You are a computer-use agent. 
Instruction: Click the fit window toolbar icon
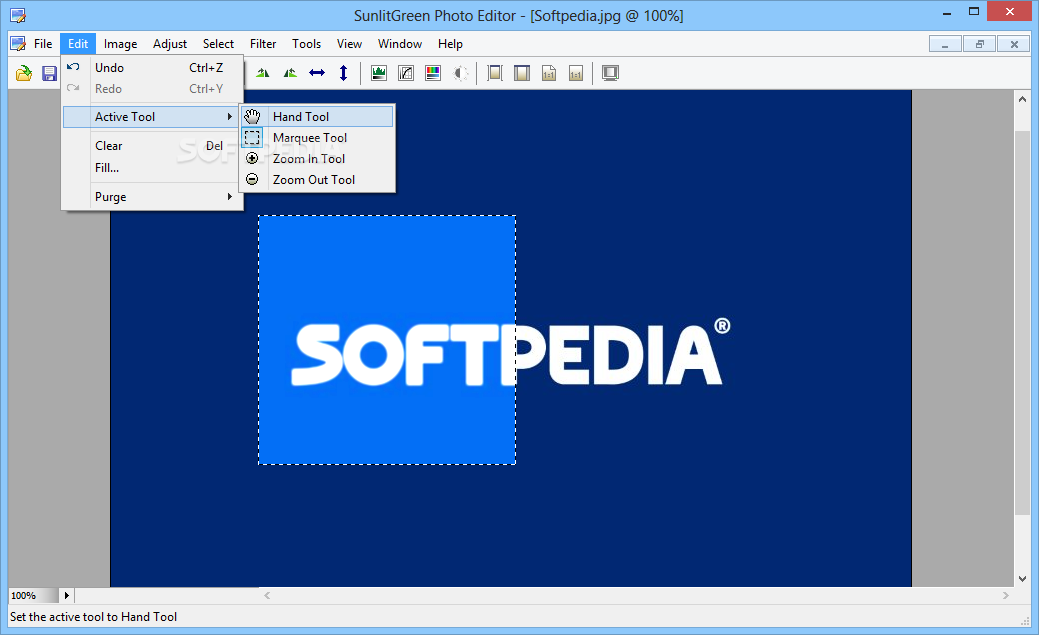pyautogui.click(x=522, y=73)
